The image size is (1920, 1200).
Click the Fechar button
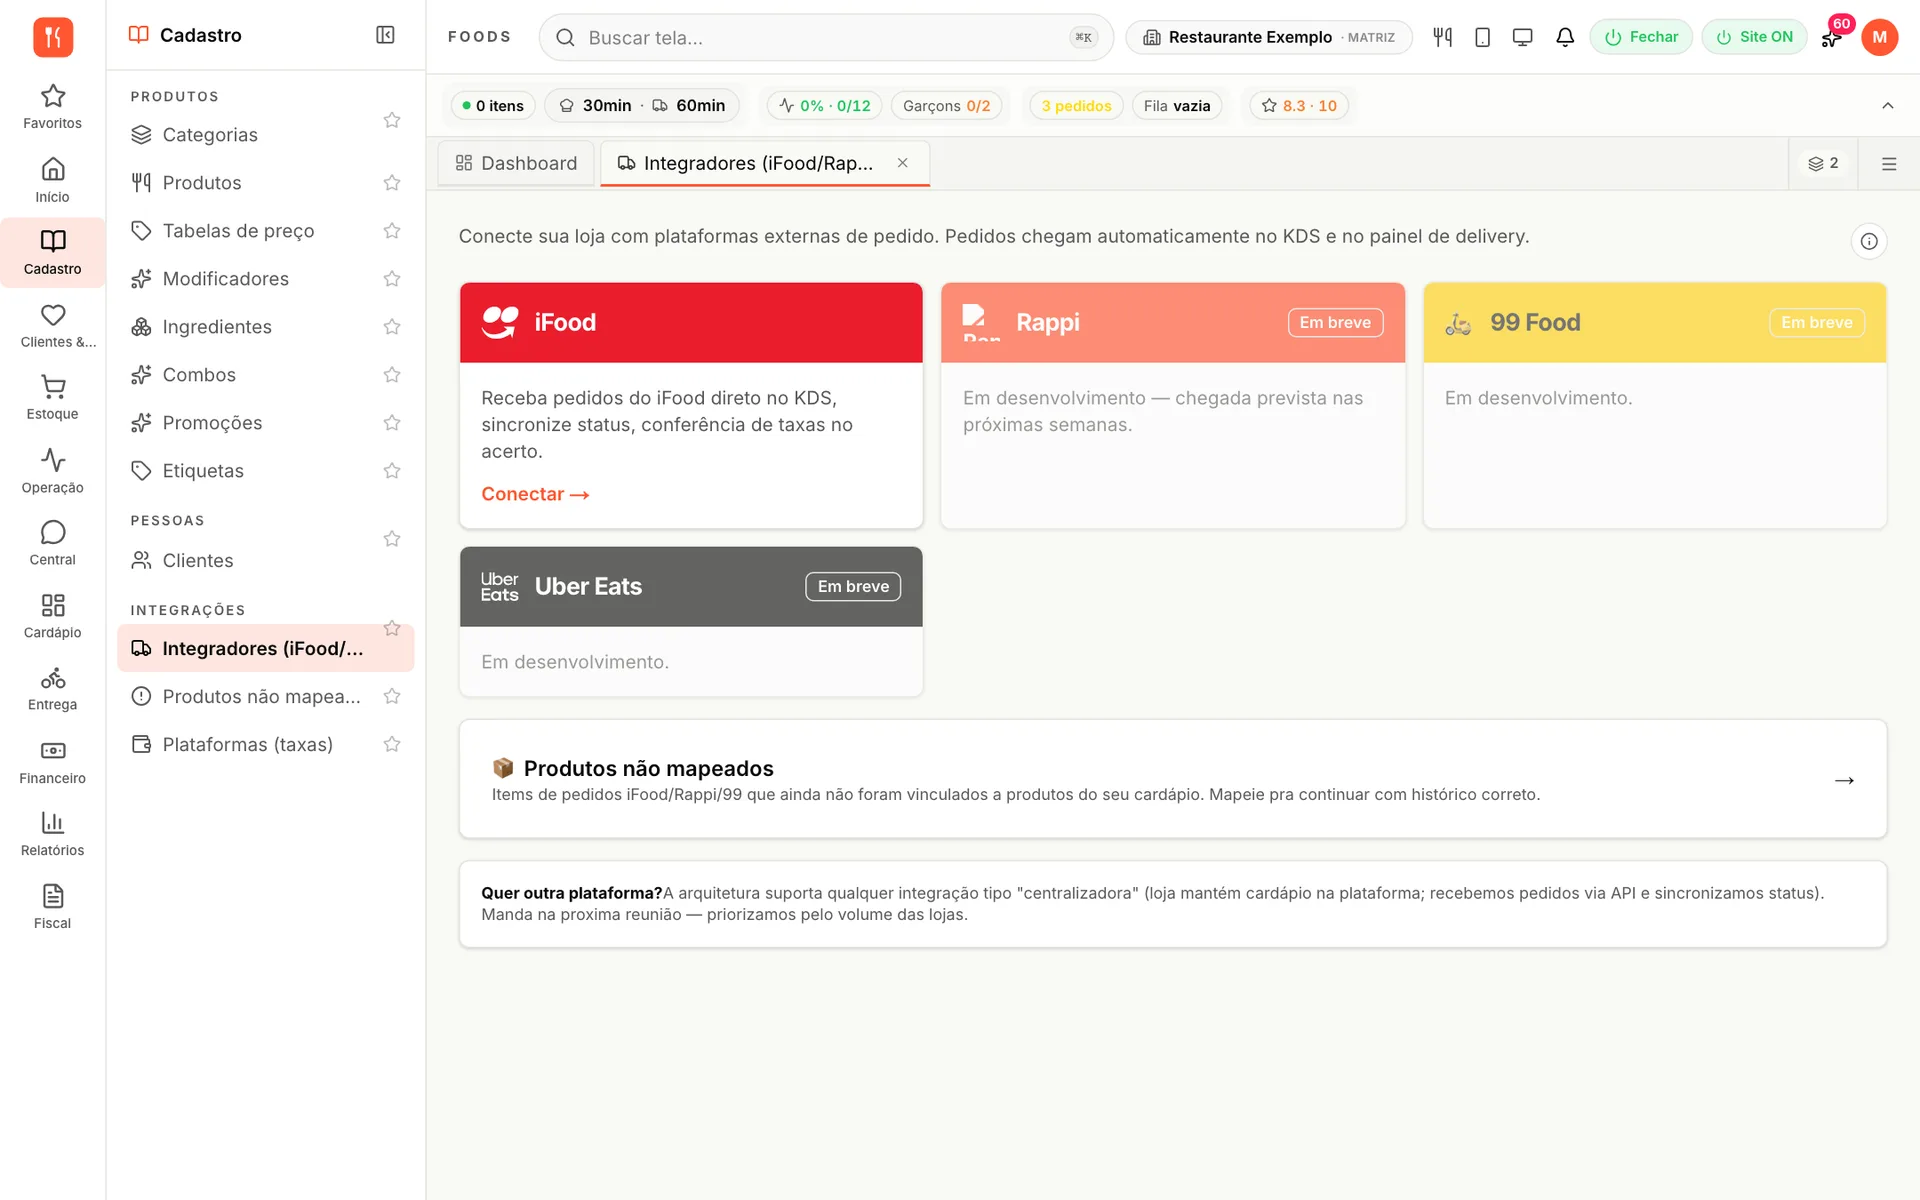(x=1641, y=37)
